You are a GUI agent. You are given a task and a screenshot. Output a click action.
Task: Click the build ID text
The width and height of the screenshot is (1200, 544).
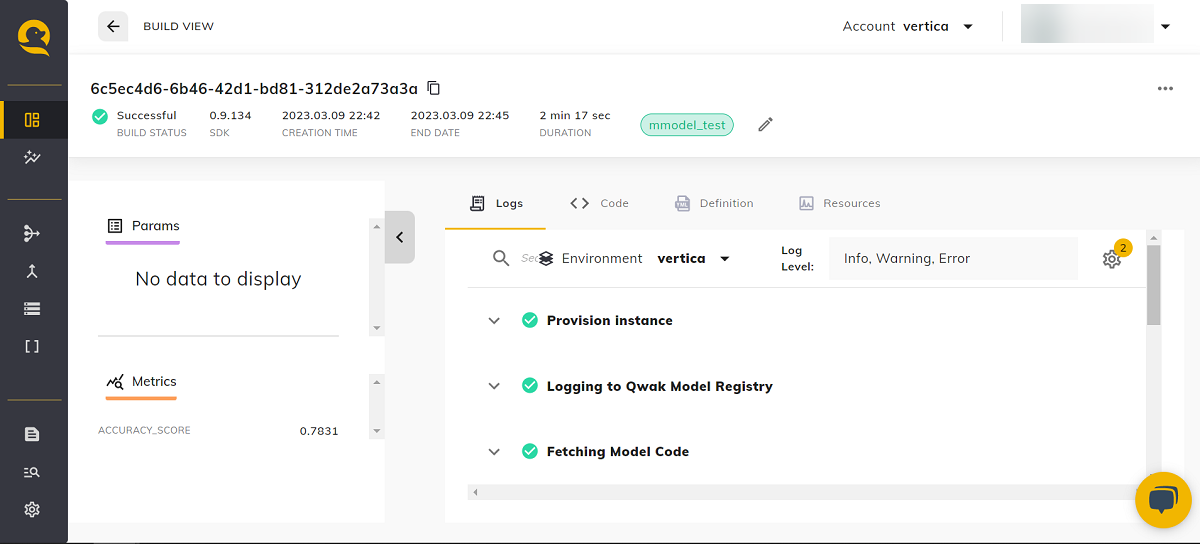[254, 88]
